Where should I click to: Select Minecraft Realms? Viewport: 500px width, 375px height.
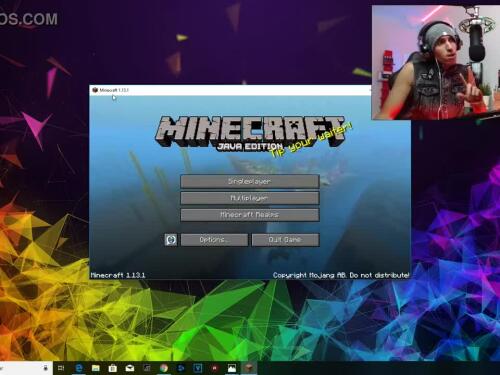tap(250, 215)
